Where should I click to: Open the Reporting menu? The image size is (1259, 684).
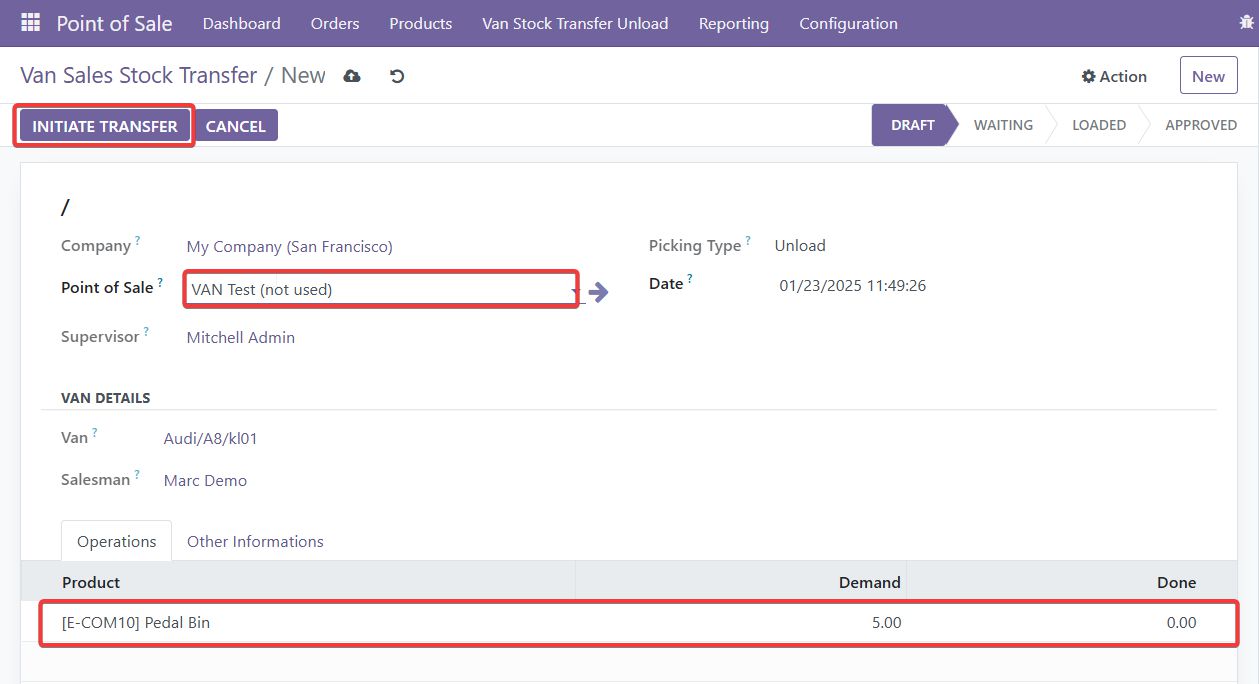[x=733, y=23]
